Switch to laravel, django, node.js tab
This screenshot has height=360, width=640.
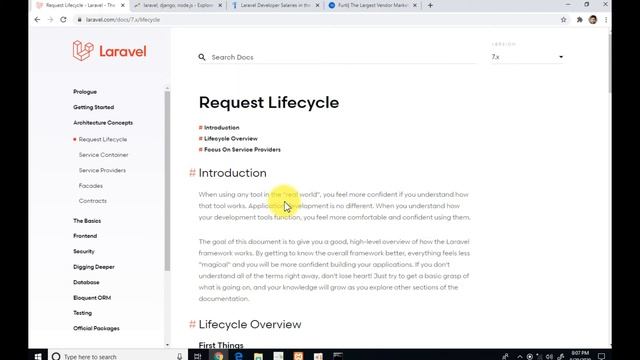click(178, 5)
